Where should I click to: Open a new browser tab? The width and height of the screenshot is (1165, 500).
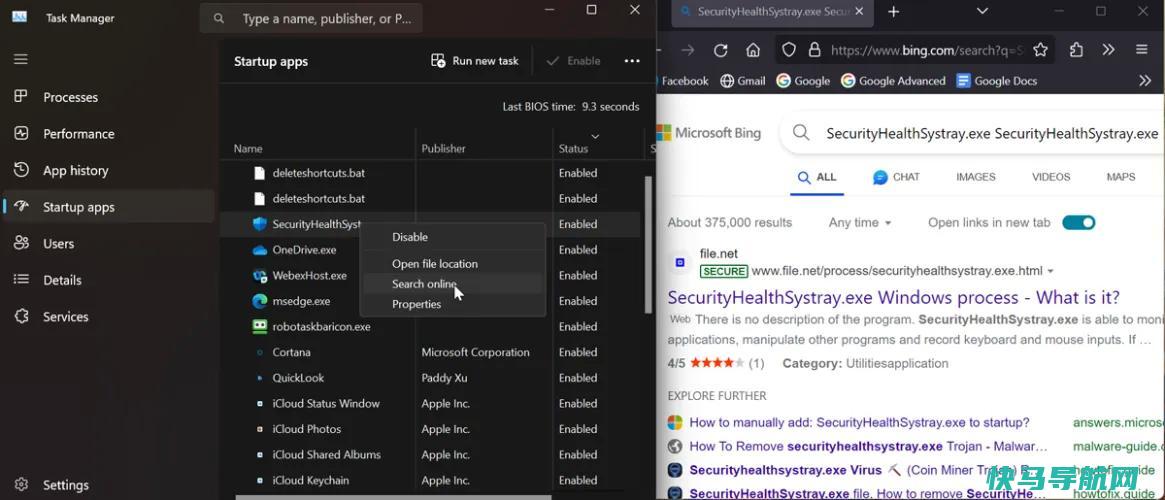[x=894, y=12]
